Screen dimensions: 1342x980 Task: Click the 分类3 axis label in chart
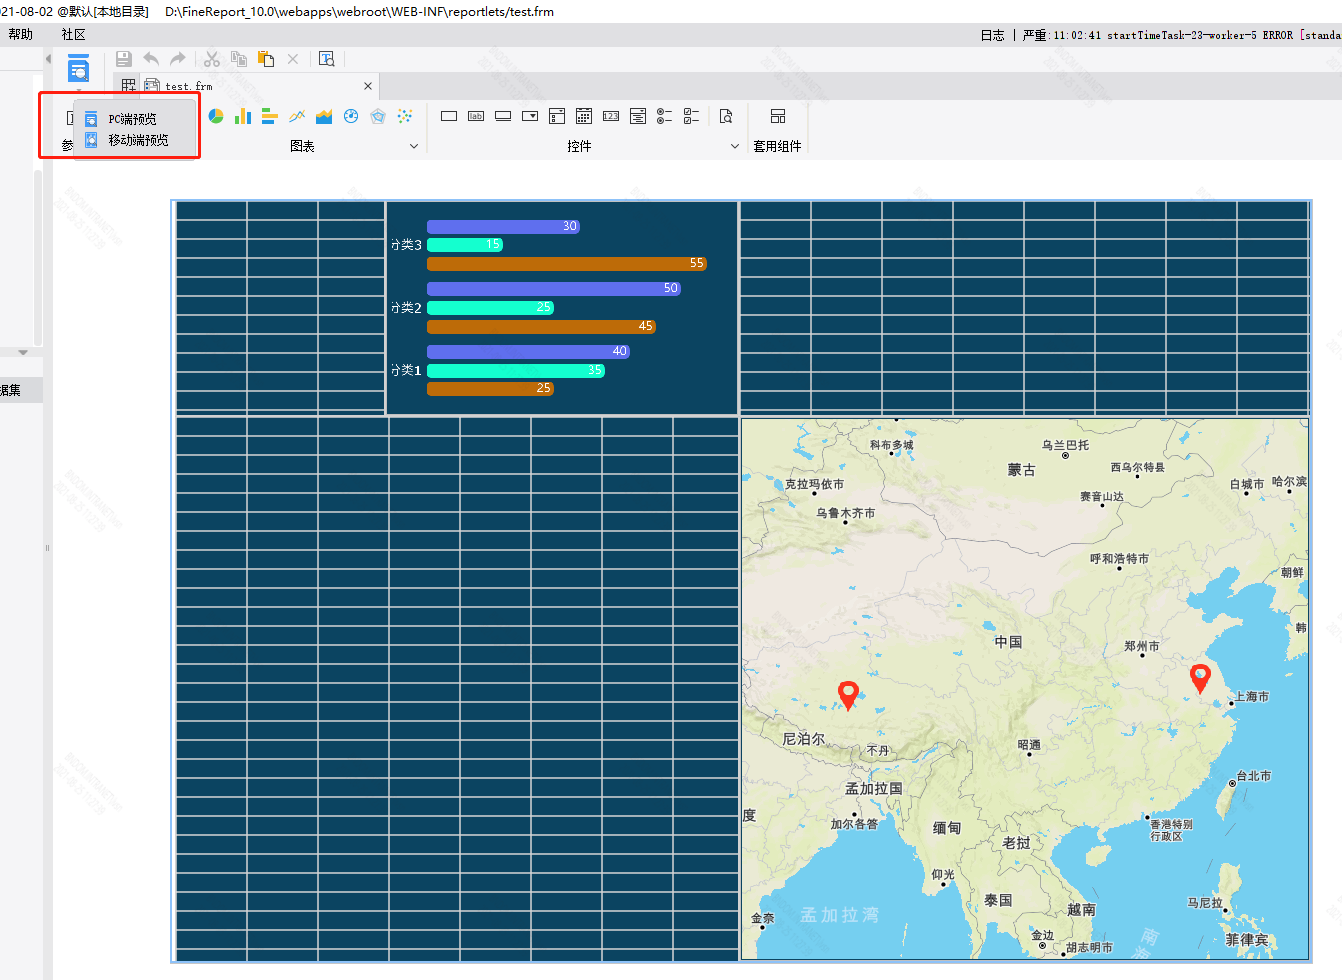(x=406, y=245)
